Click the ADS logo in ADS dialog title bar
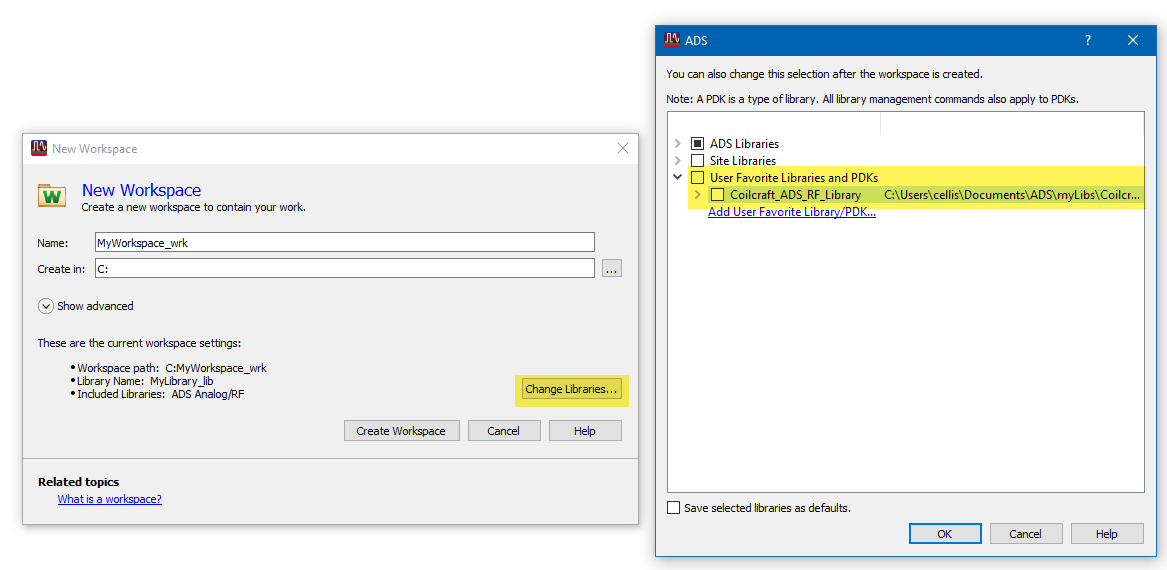Image resolution: width=1167 pixels, height=570 pixels. pos(672,40)
